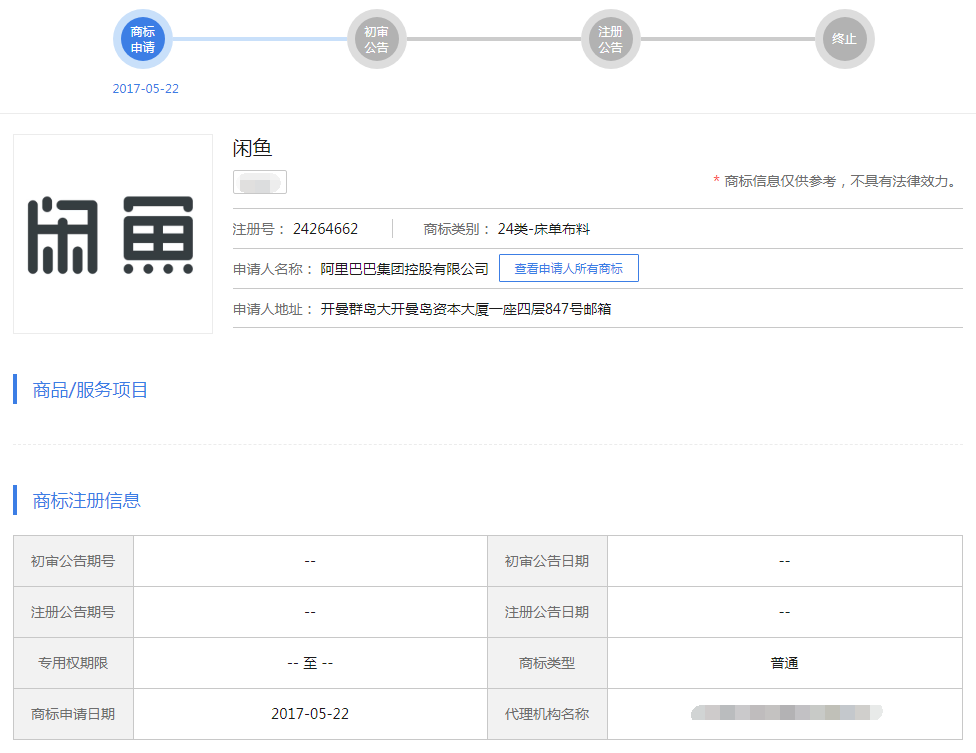Click the 申请人名称 field label

[x=273, y=269]
